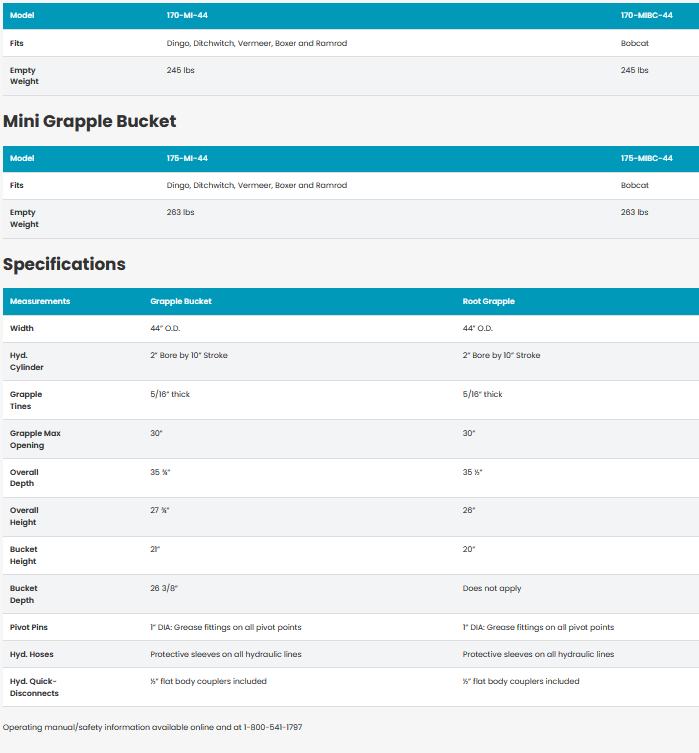Click the Specifications section heading
This screenshot has width=699, height=753.
pyautogui.click(x=65, y=264)
